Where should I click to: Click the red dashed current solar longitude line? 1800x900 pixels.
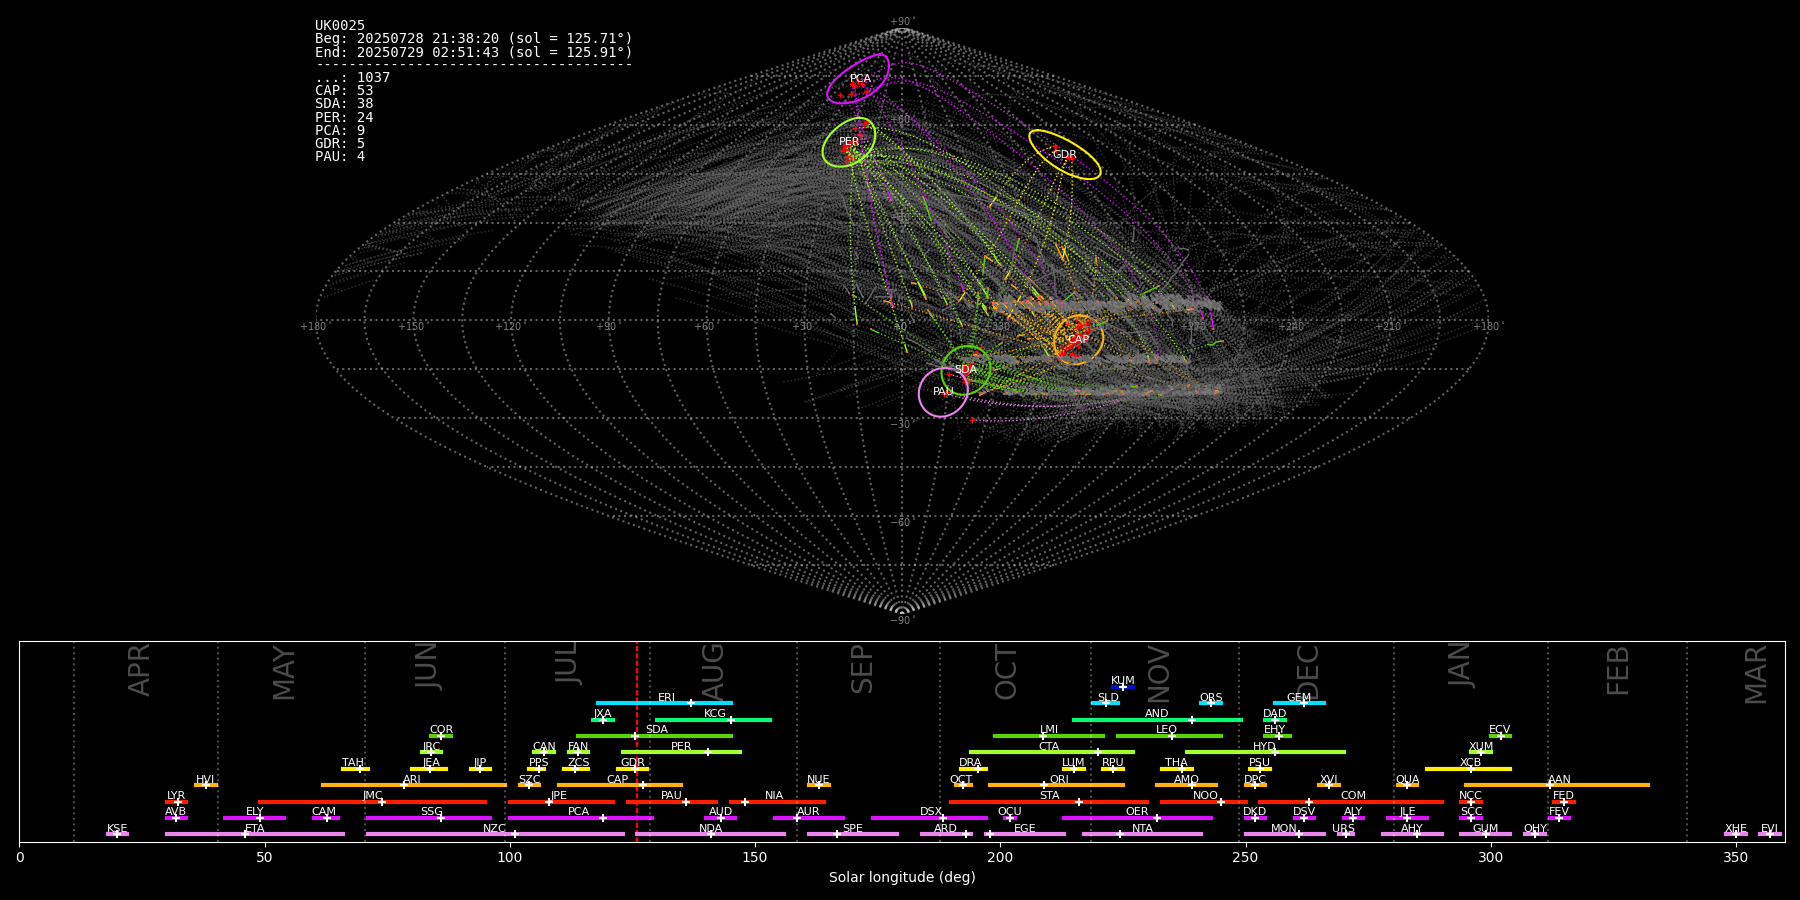tap(637, 740)
